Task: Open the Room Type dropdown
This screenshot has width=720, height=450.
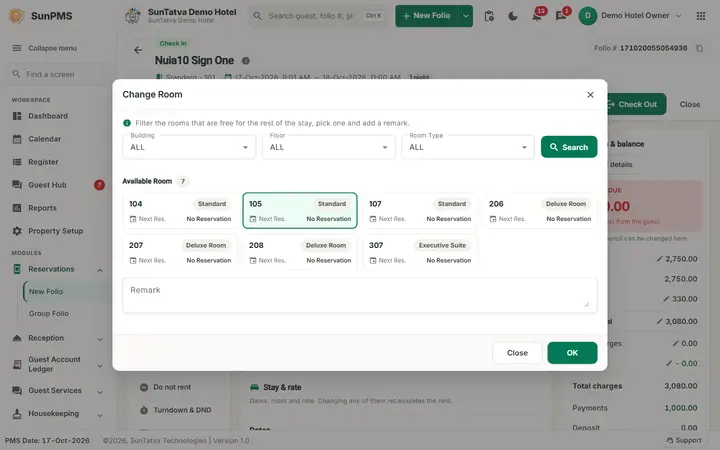Action: 468,147
